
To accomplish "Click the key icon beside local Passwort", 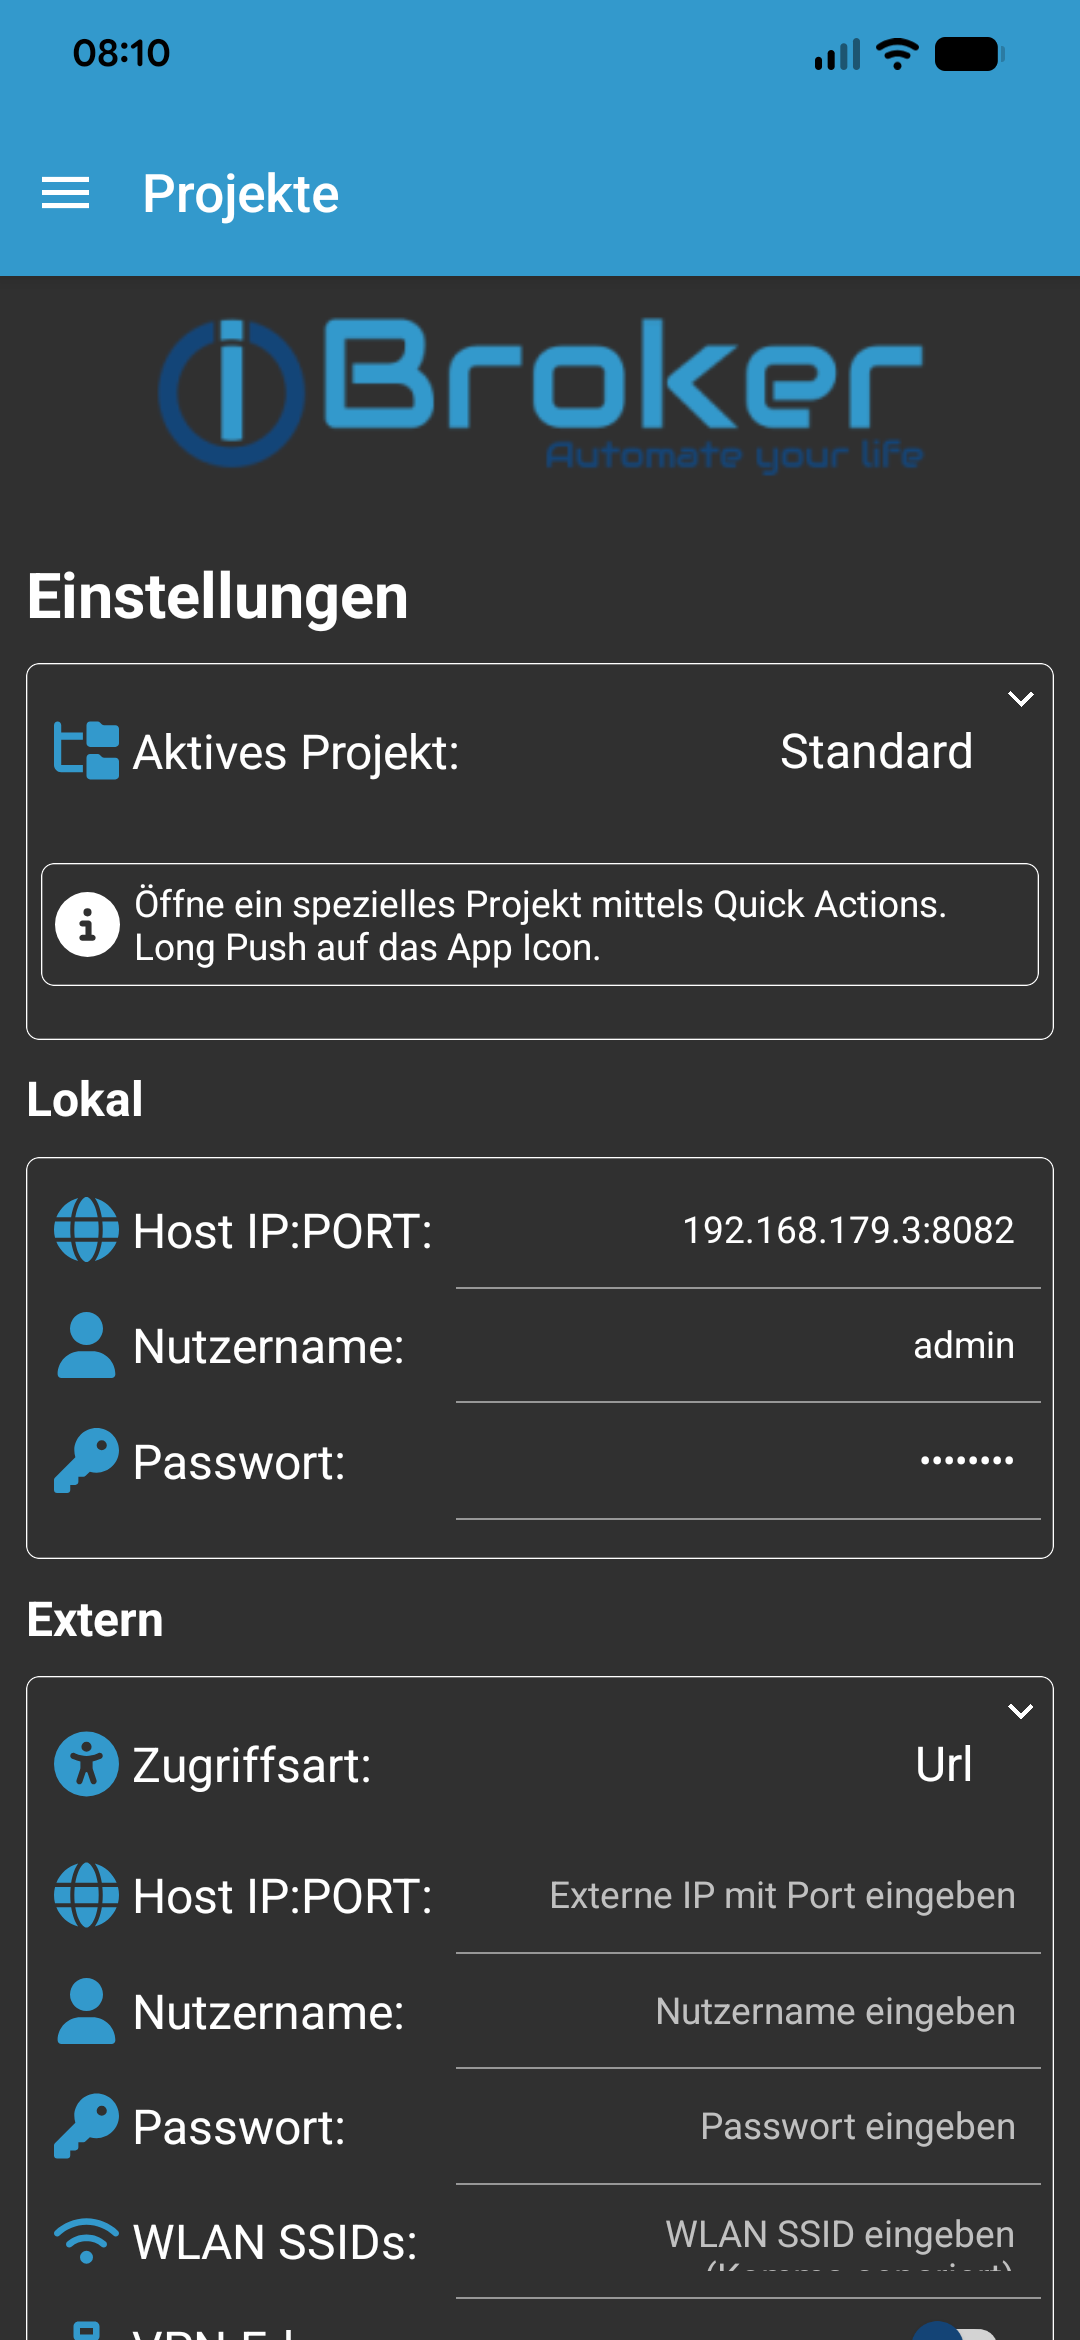I will point(86,1461).
